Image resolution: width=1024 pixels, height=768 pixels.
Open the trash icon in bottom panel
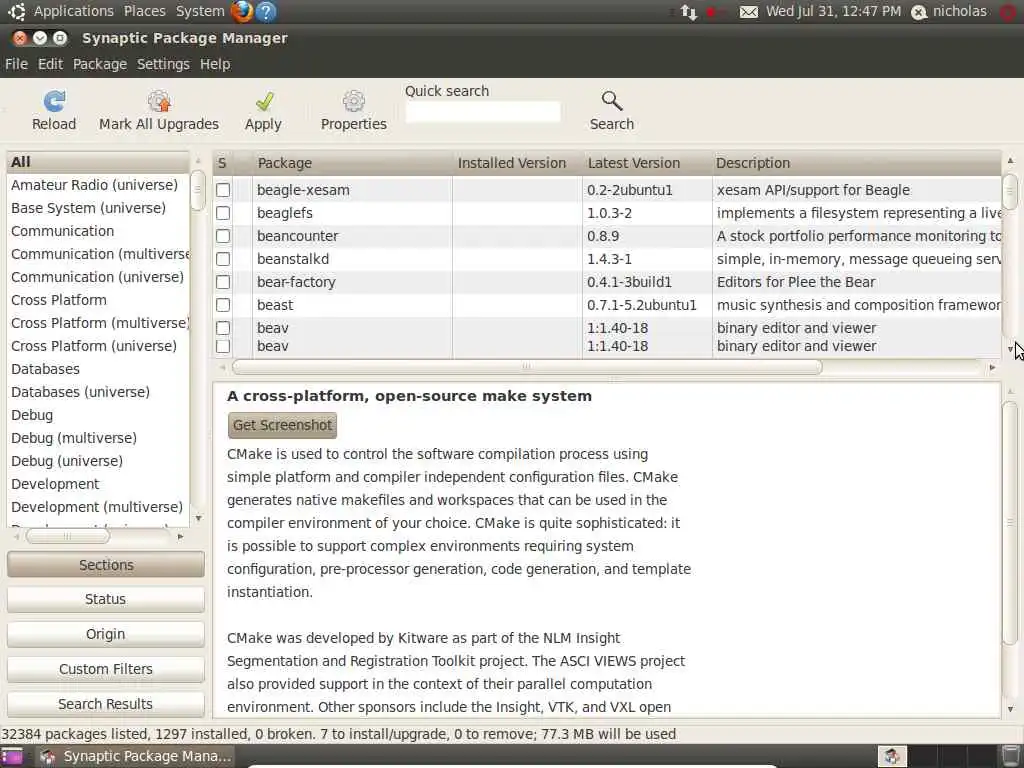[1011, 756]
